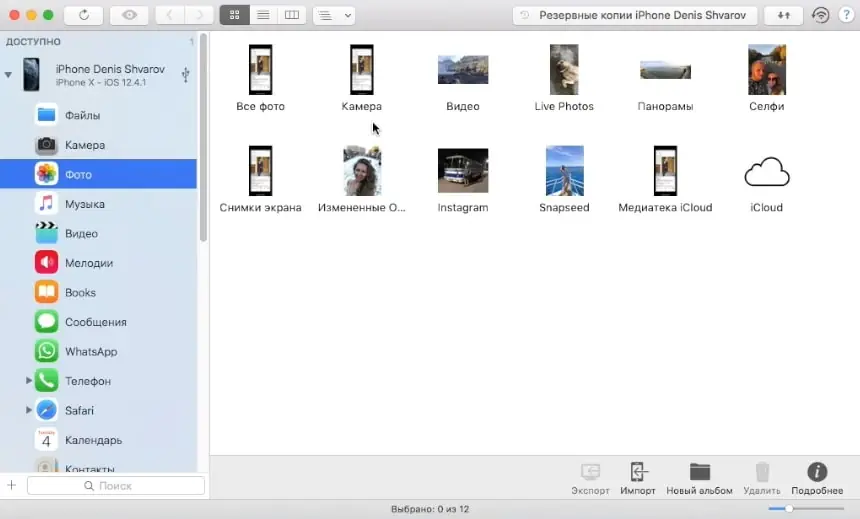
Task: Click the transfers arrows toolbar button
Action: pyautogui.click(x=783, y=15)
